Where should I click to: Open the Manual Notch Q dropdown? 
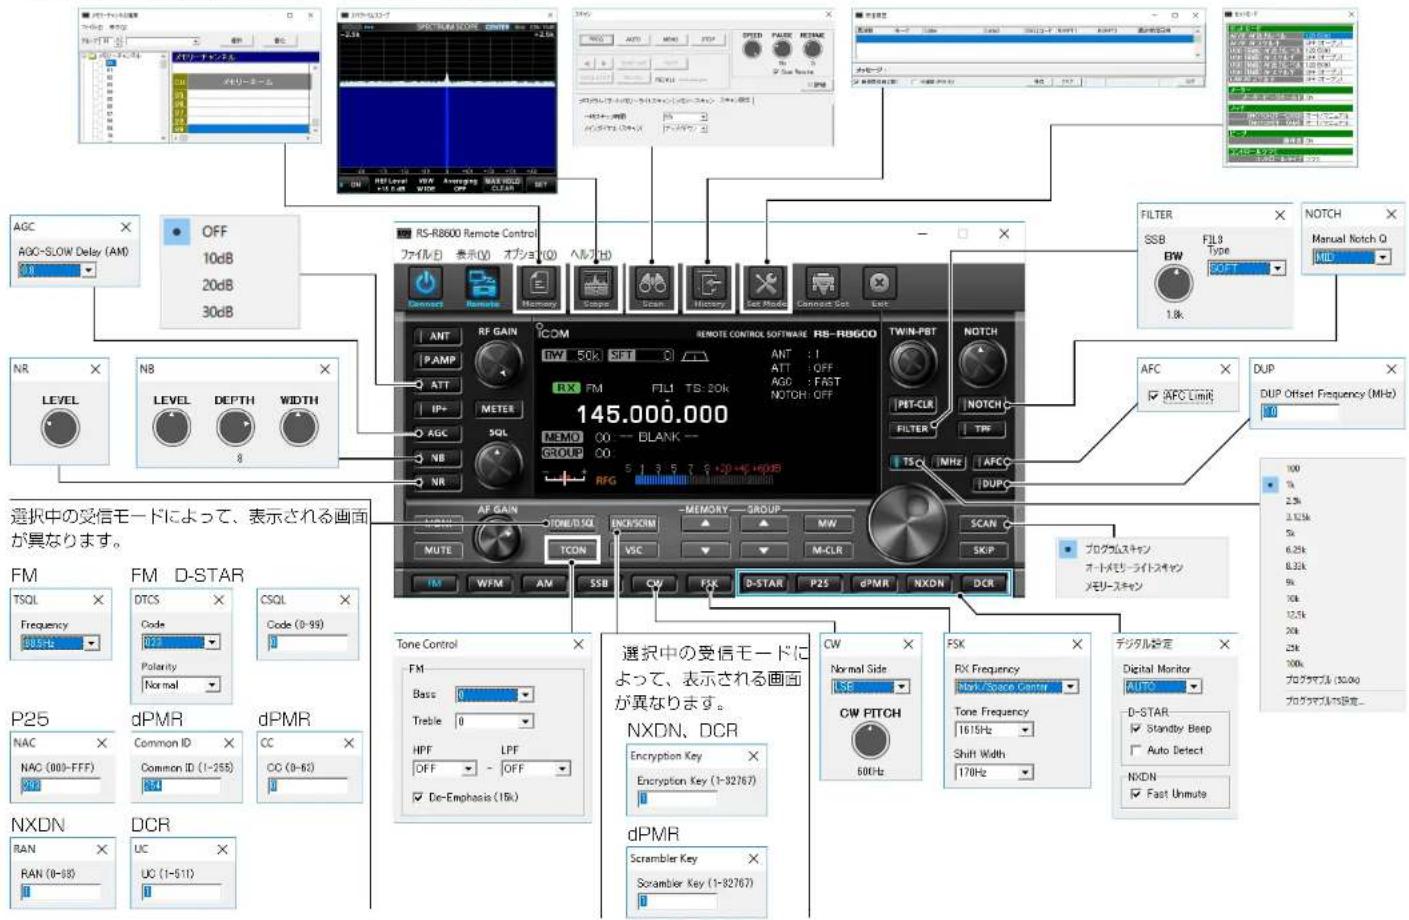tap(1383, 257)
